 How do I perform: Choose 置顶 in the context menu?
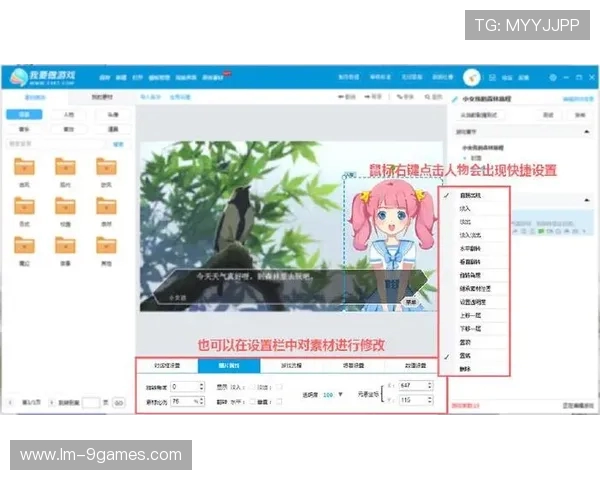click(474, 342)
